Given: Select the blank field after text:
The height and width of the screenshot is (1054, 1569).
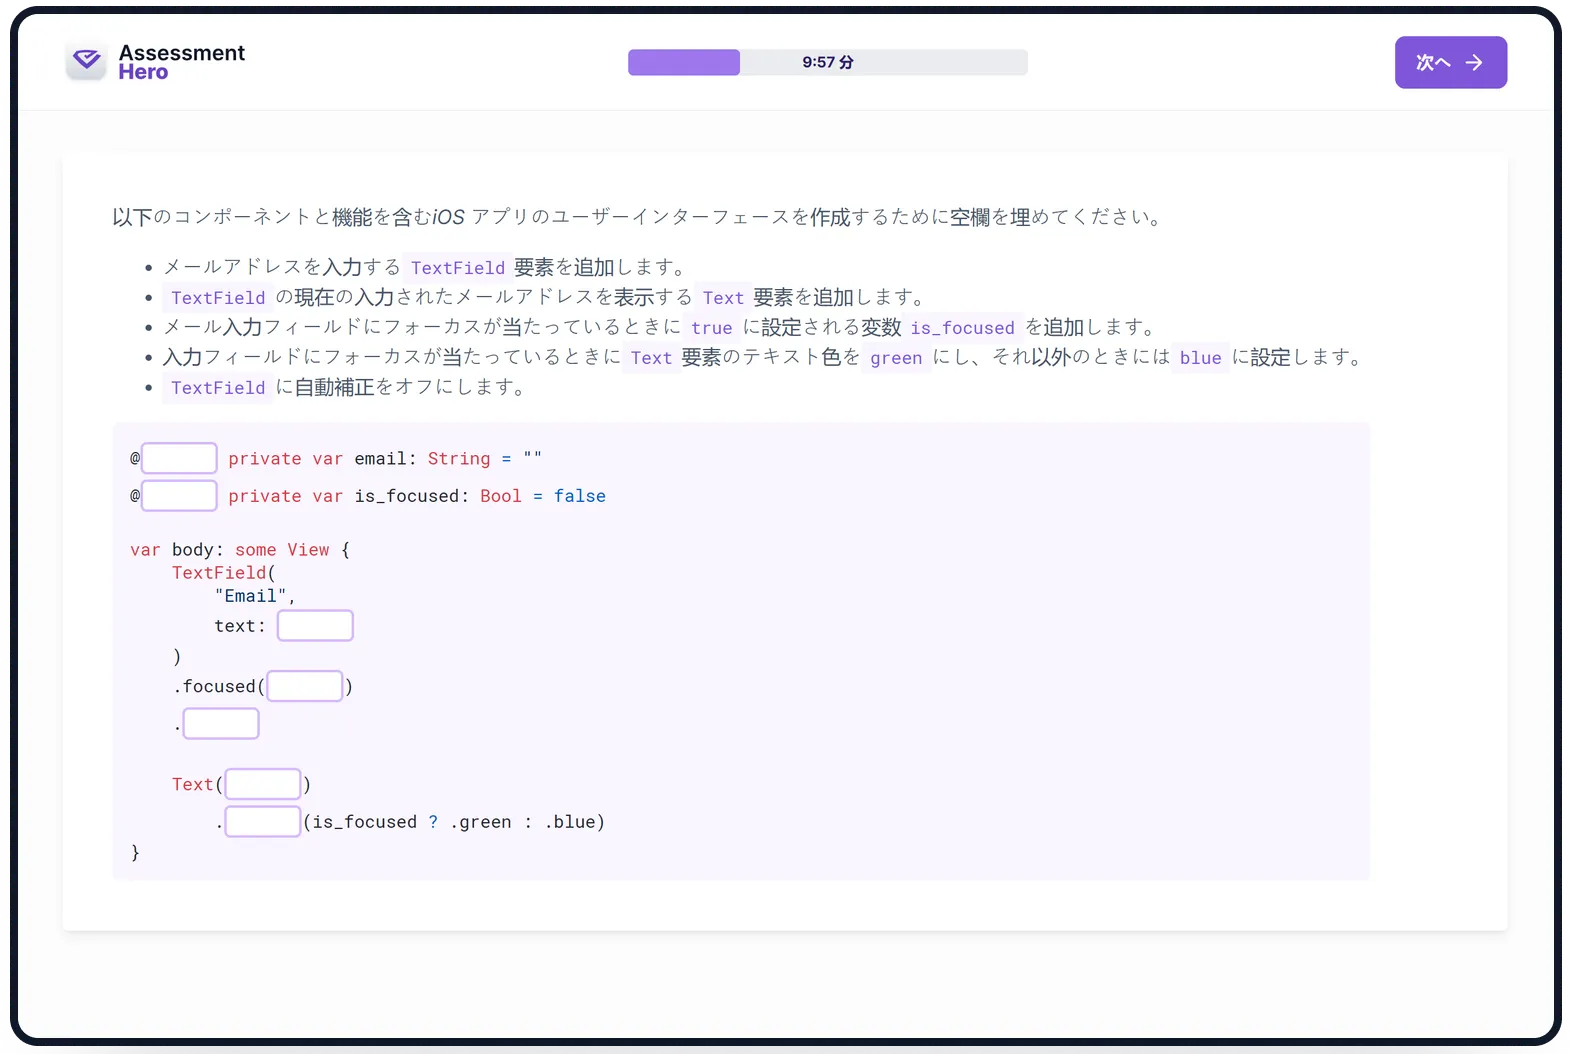Looking at the screenshot, I should [315, 625].
